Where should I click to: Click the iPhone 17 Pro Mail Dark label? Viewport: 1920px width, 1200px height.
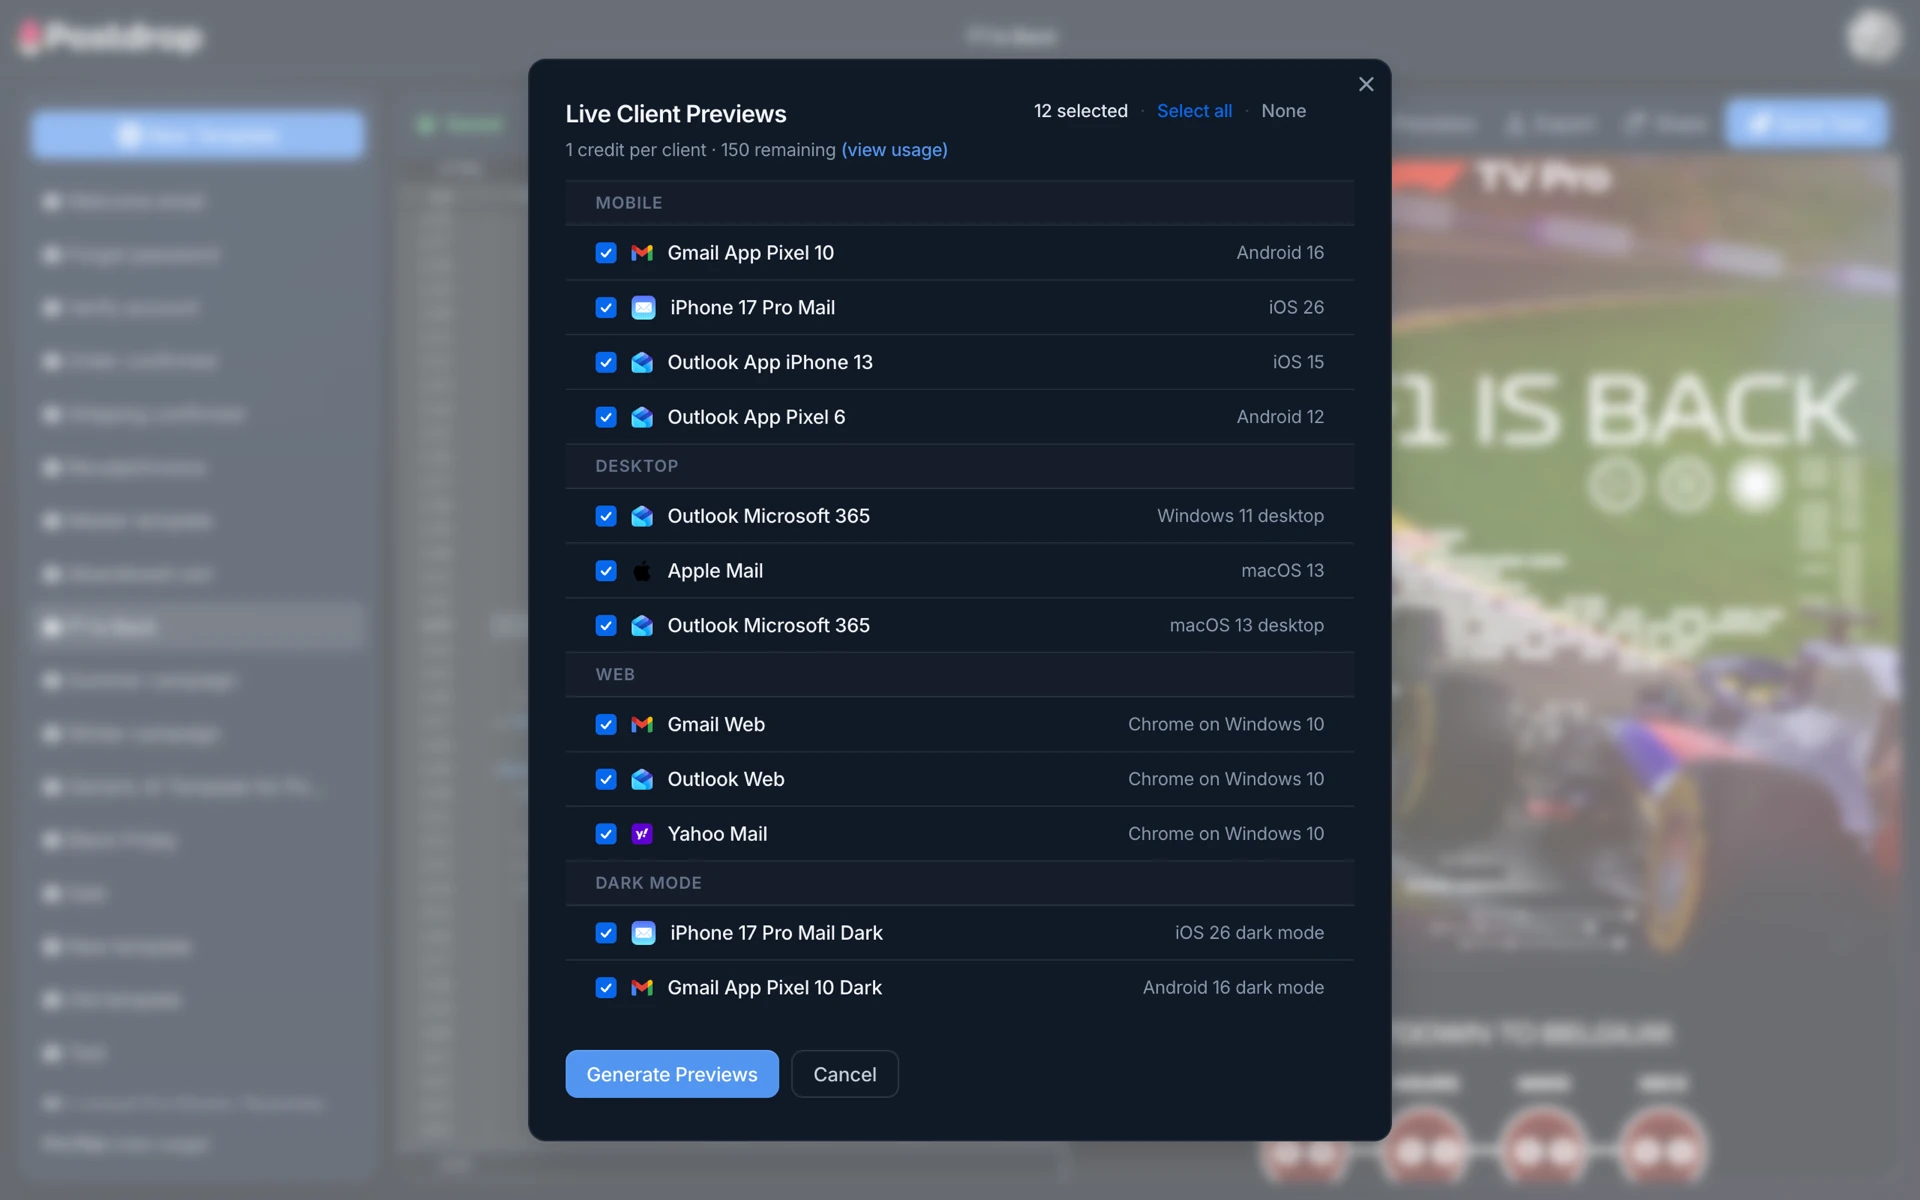tap(776, 933)
